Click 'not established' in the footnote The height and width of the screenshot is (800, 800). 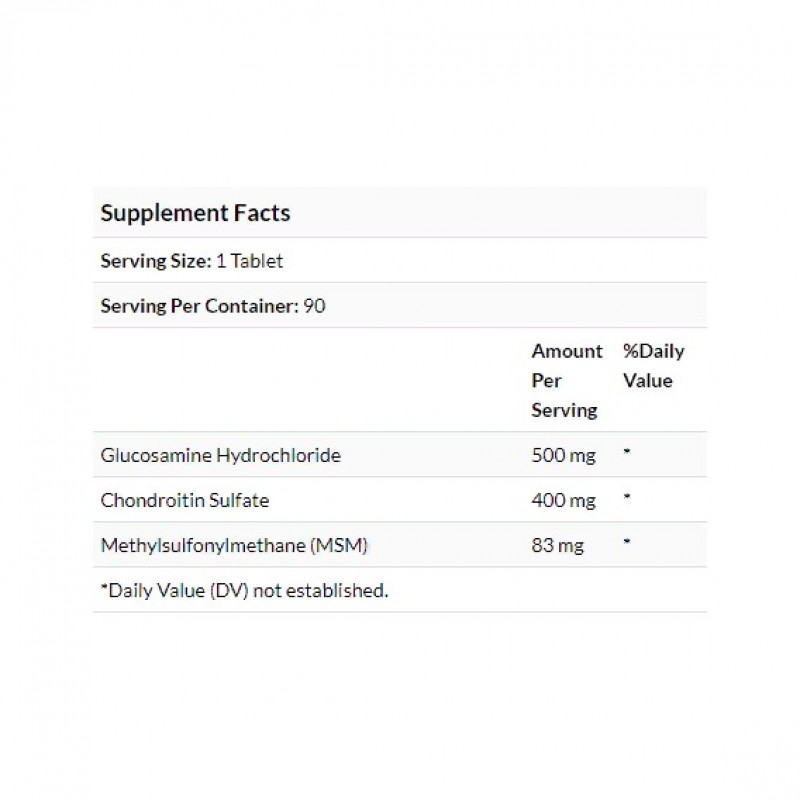[x=320, y=591]
